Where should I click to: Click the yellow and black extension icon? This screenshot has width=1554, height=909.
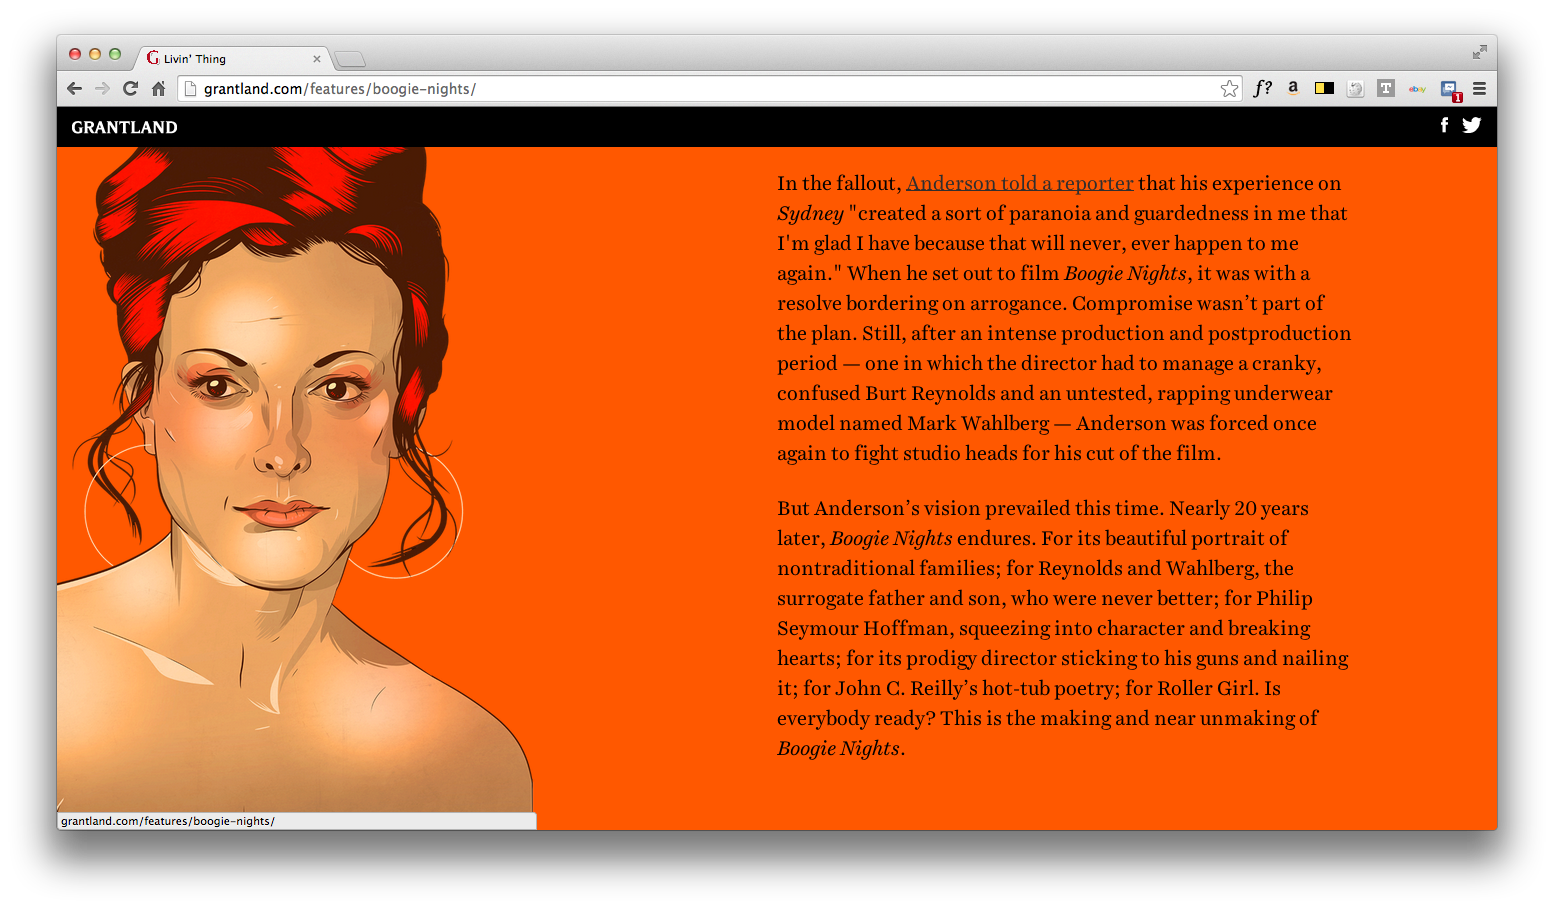1324,88
